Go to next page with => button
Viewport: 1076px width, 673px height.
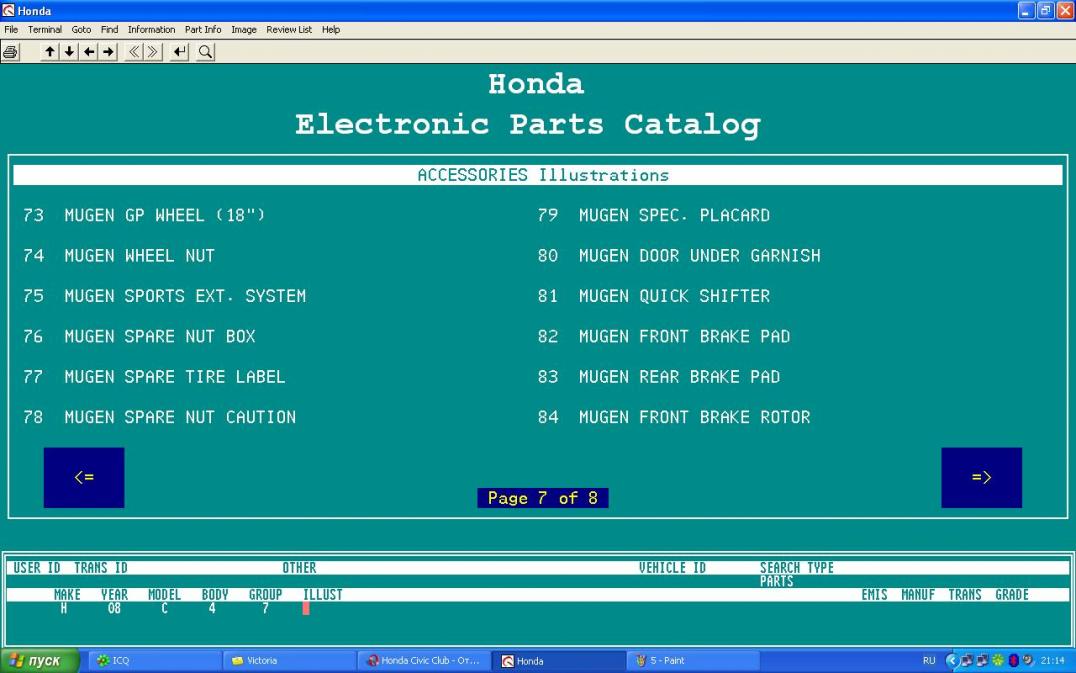pyautogui.click(x=981, y=477)
